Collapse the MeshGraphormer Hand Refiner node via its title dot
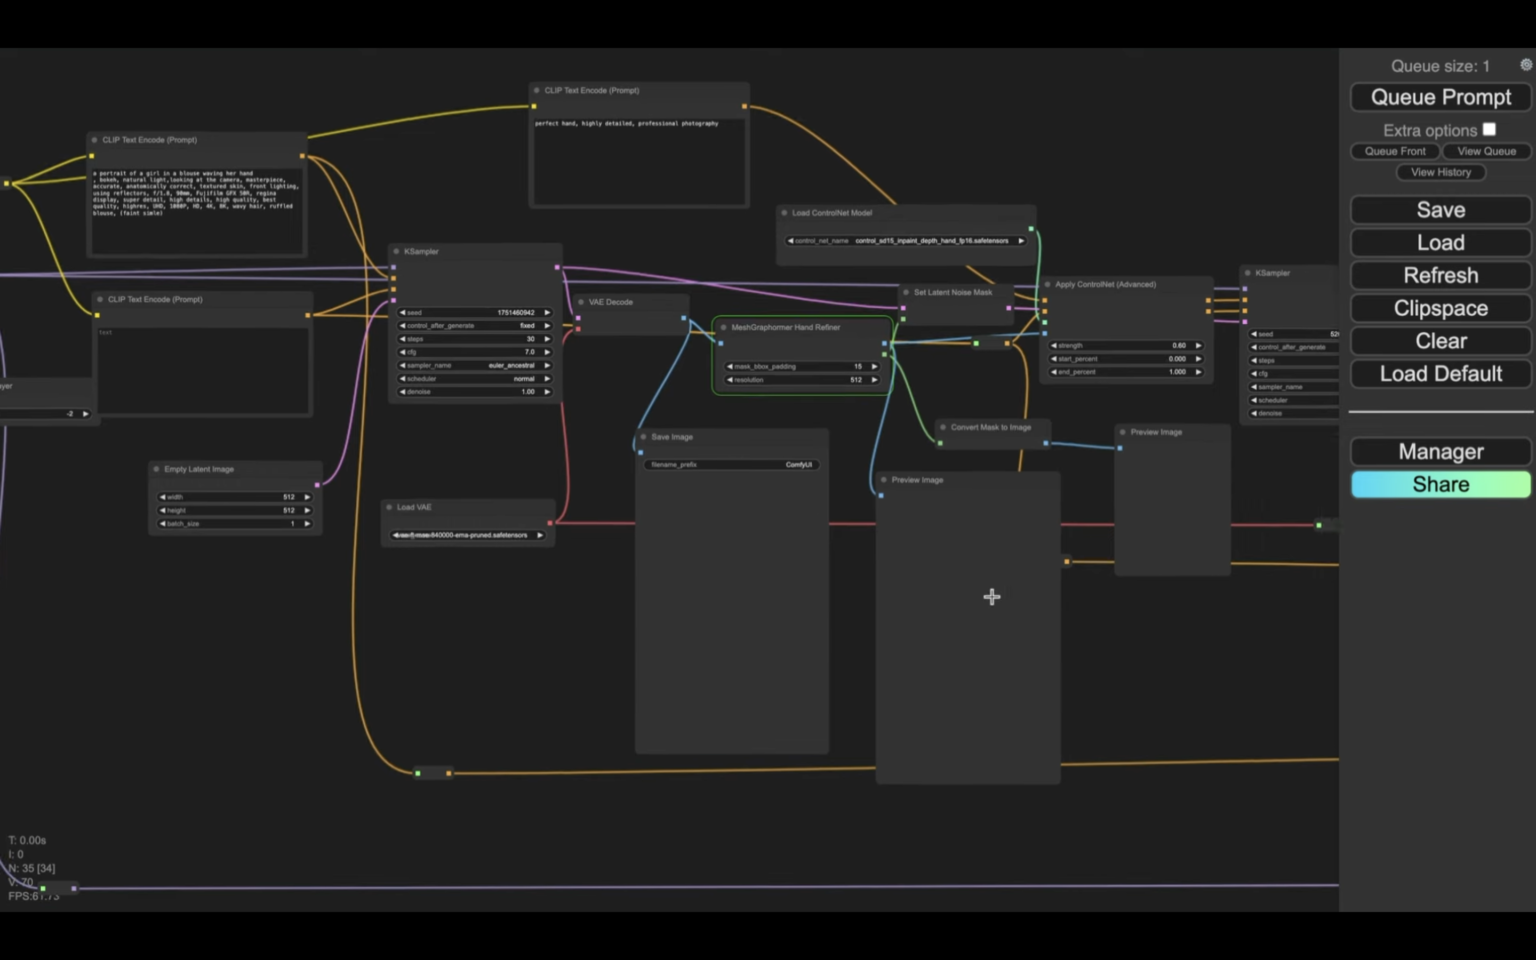 coord(724,327)
